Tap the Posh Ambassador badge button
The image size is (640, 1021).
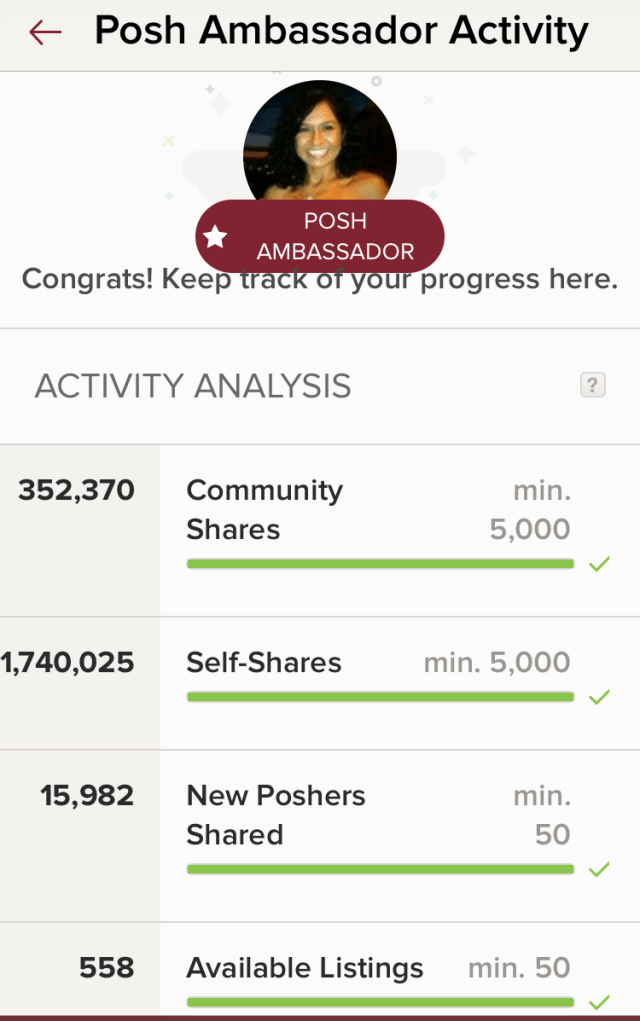pyautogui.click(x=320, y=236)
